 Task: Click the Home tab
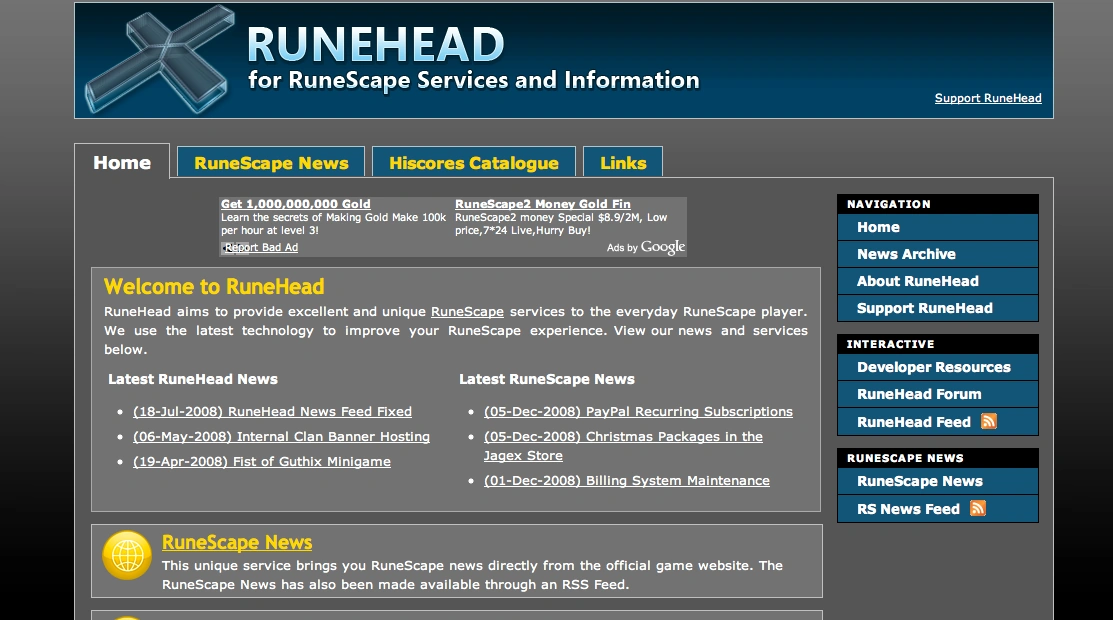122,163
